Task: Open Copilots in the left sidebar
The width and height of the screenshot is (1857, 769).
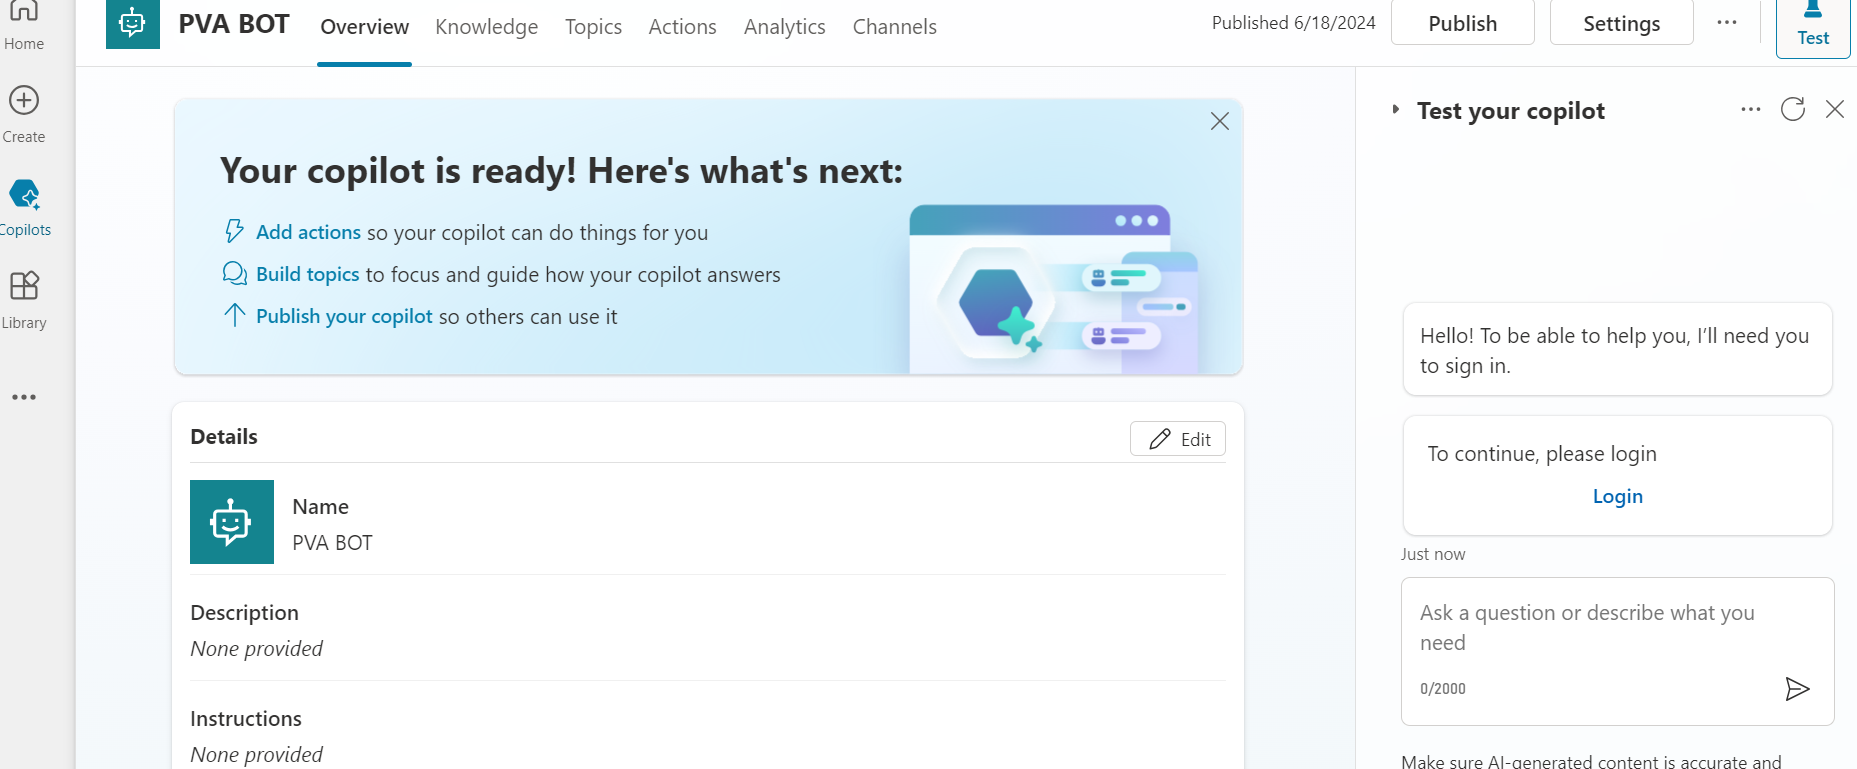Action: click(x=25, y=208)
